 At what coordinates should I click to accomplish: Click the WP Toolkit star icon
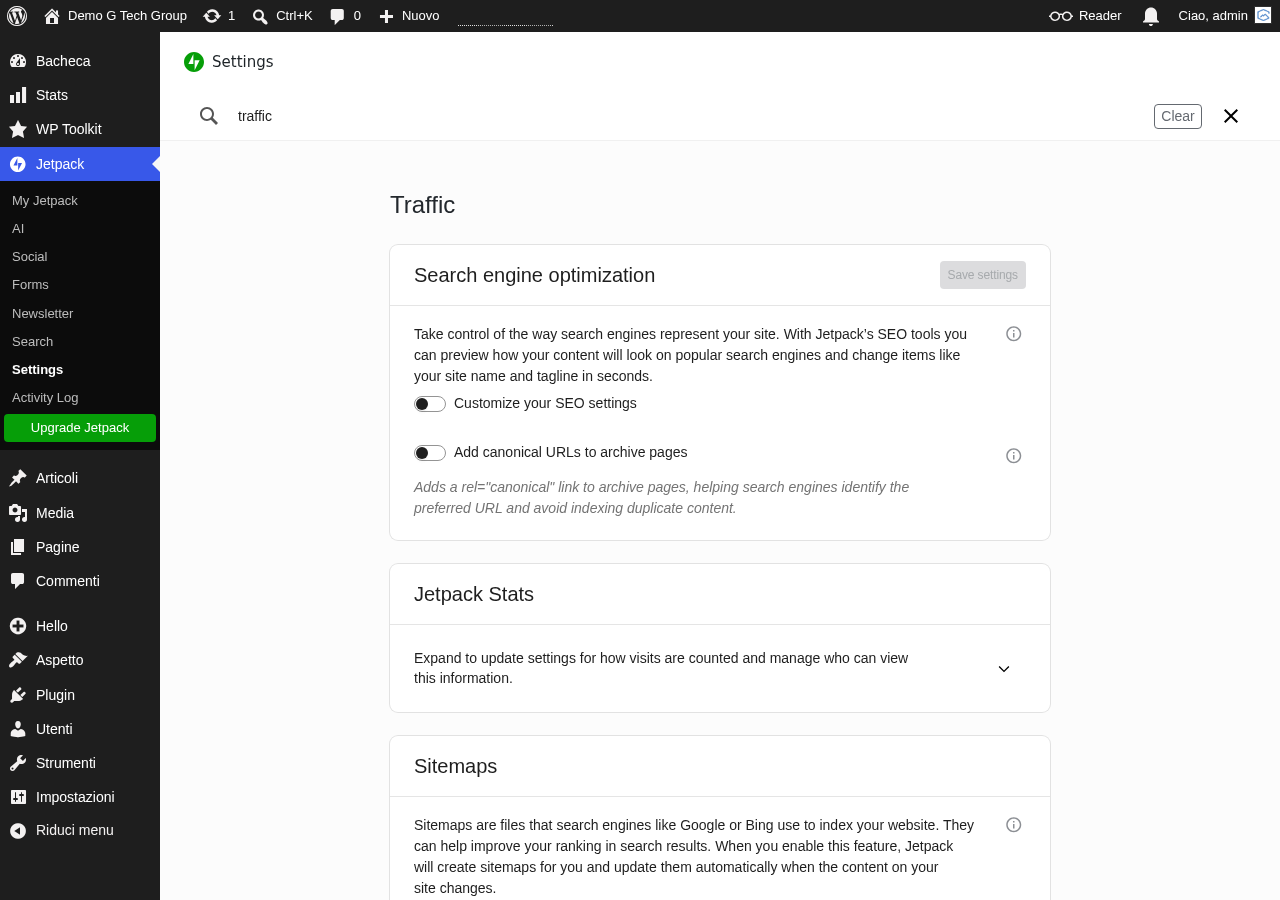pos(18,129)
